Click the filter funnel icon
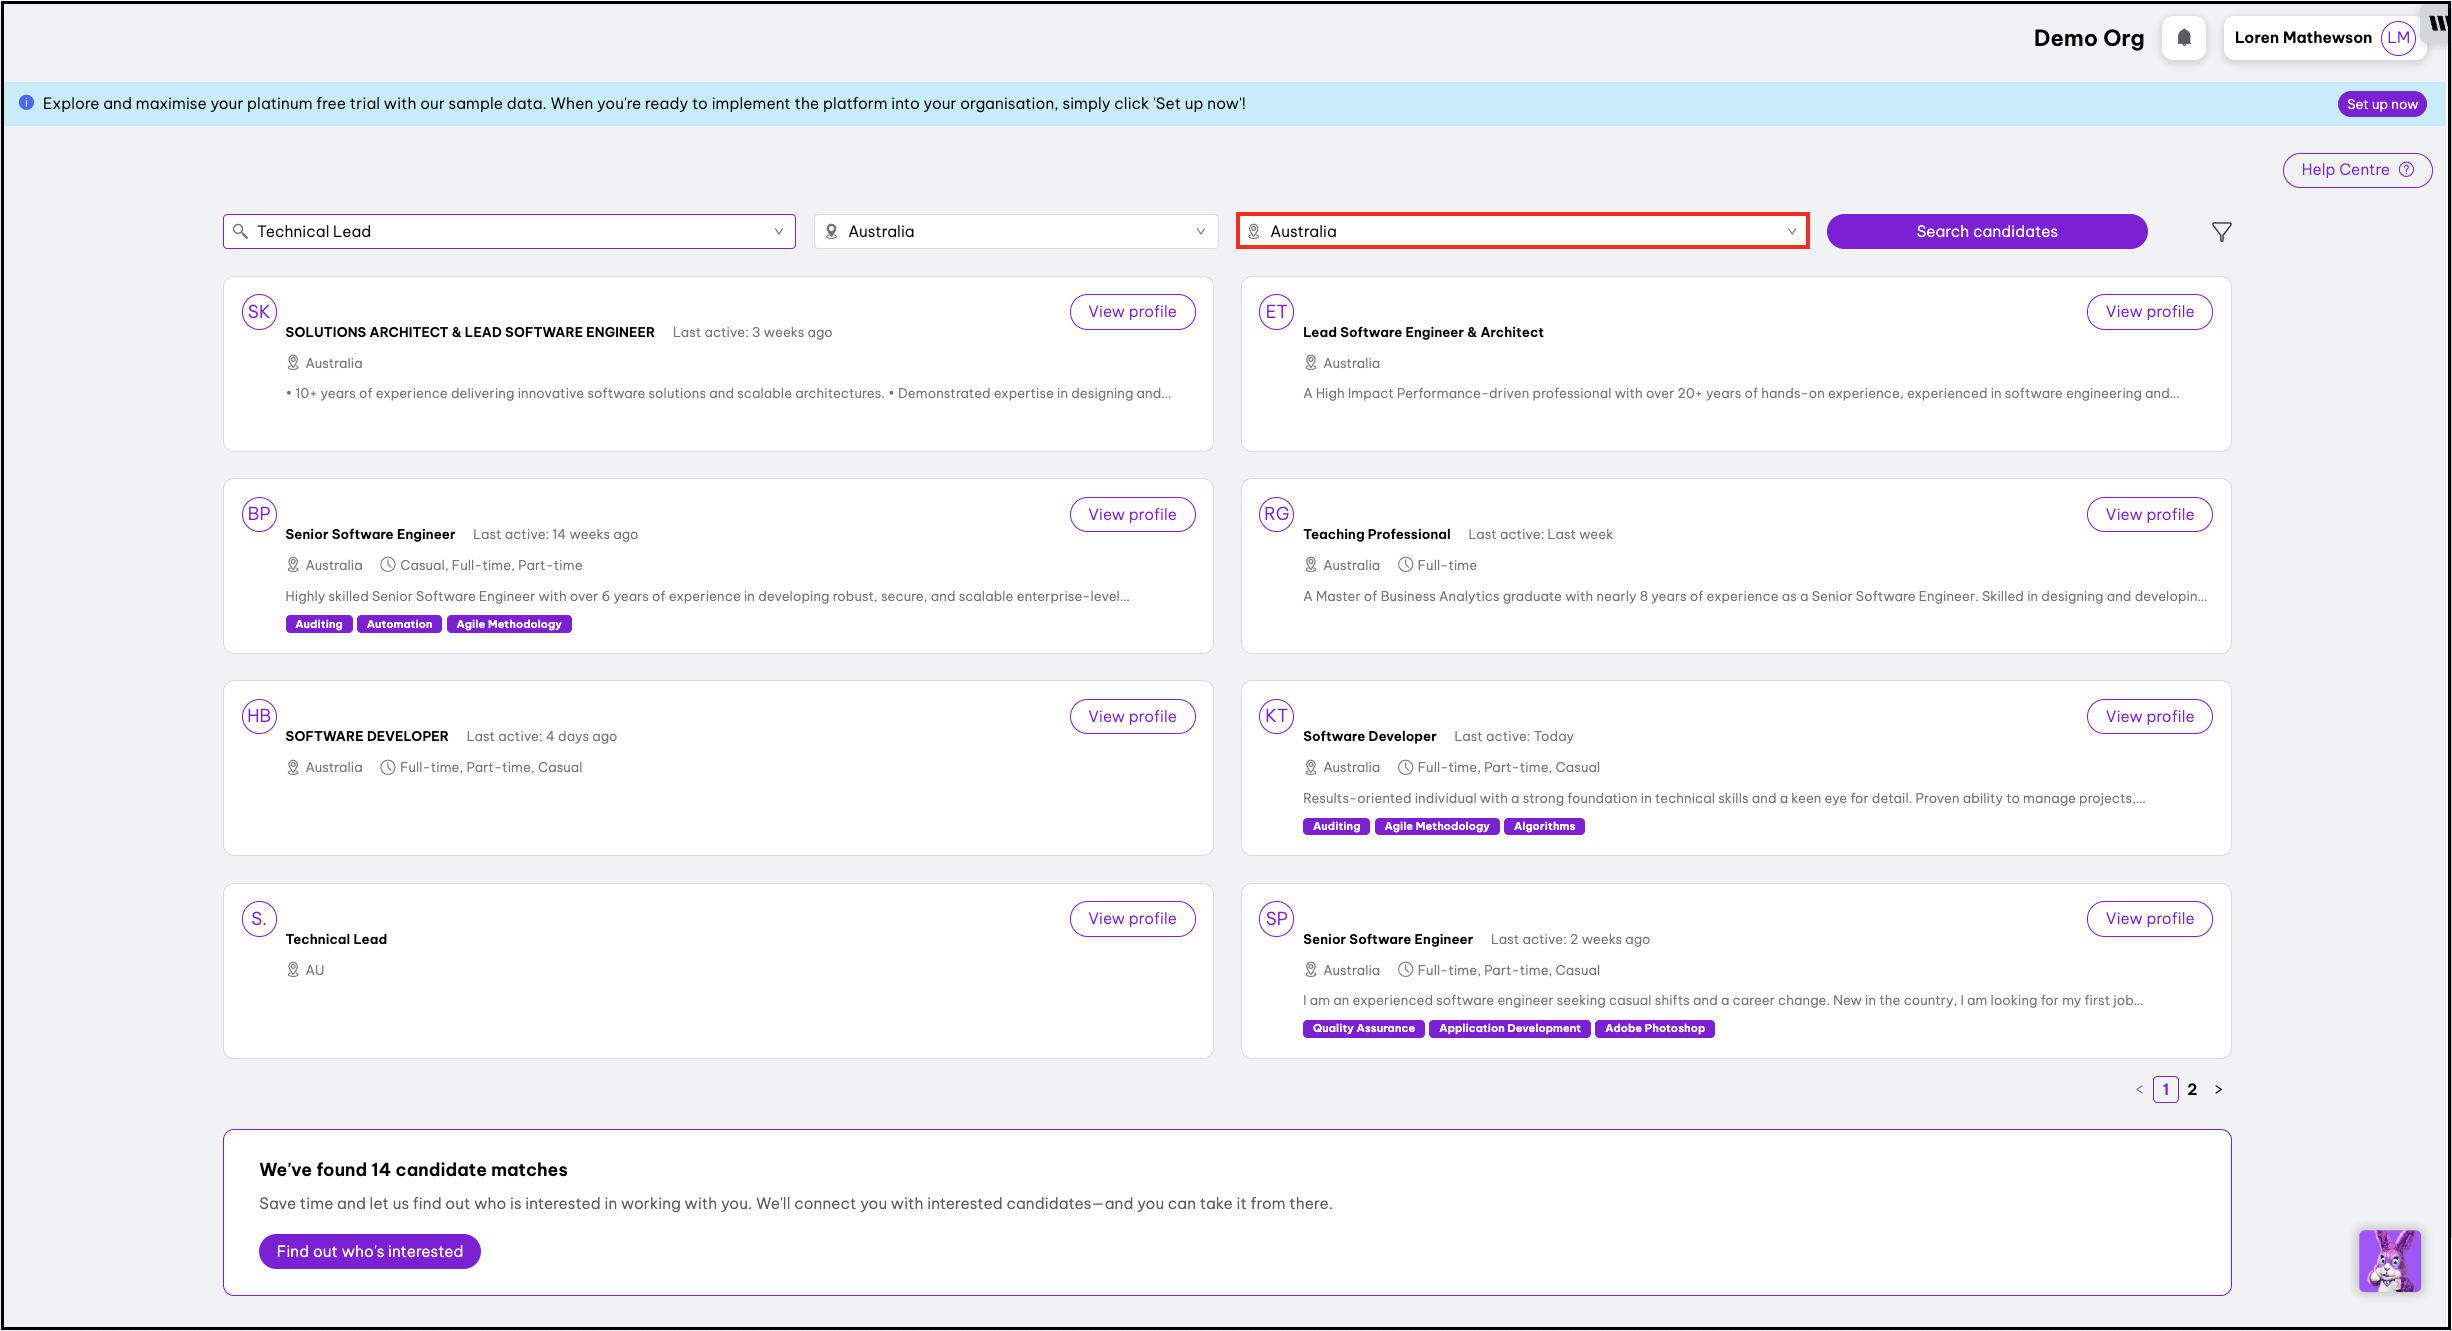 (x=2221, y=232)
